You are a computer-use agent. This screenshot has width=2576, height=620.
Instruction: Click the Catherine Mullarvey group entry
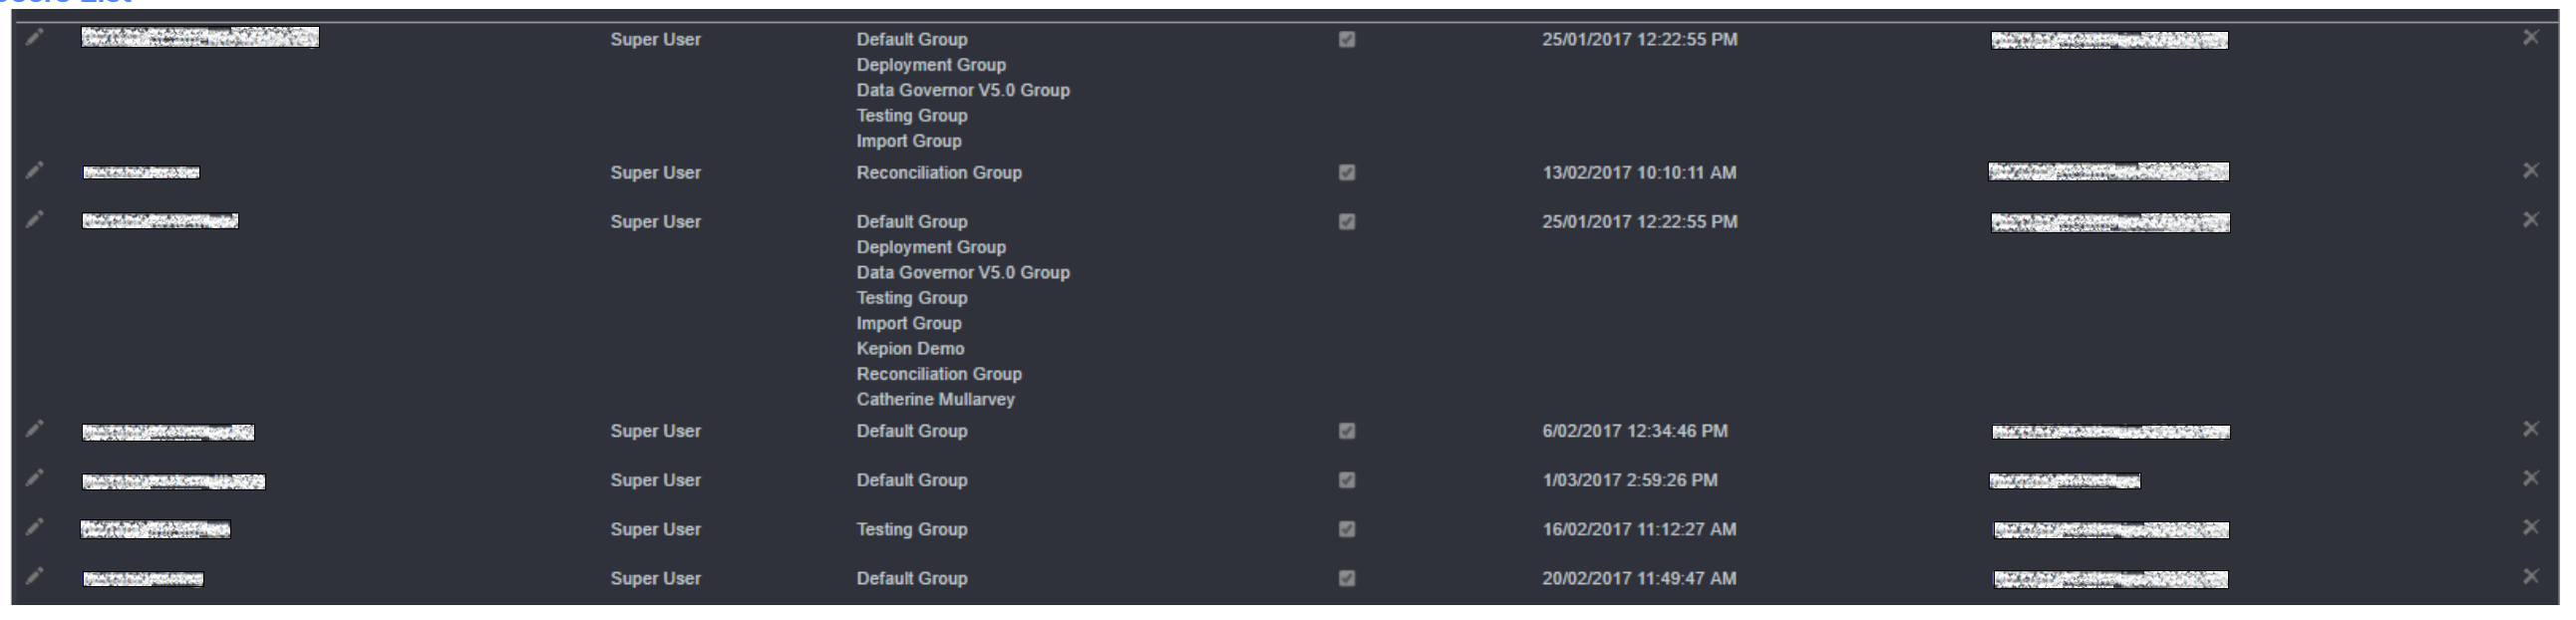pyautogui.click(x=935, y=400)
